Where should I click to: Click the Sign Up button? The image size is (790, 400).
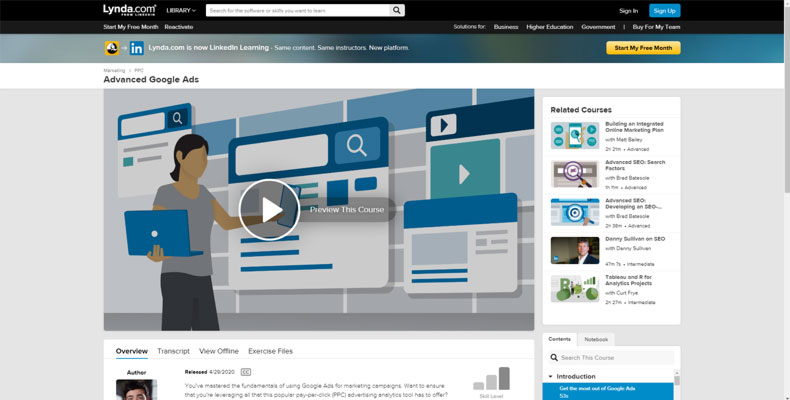click(665, 11)
